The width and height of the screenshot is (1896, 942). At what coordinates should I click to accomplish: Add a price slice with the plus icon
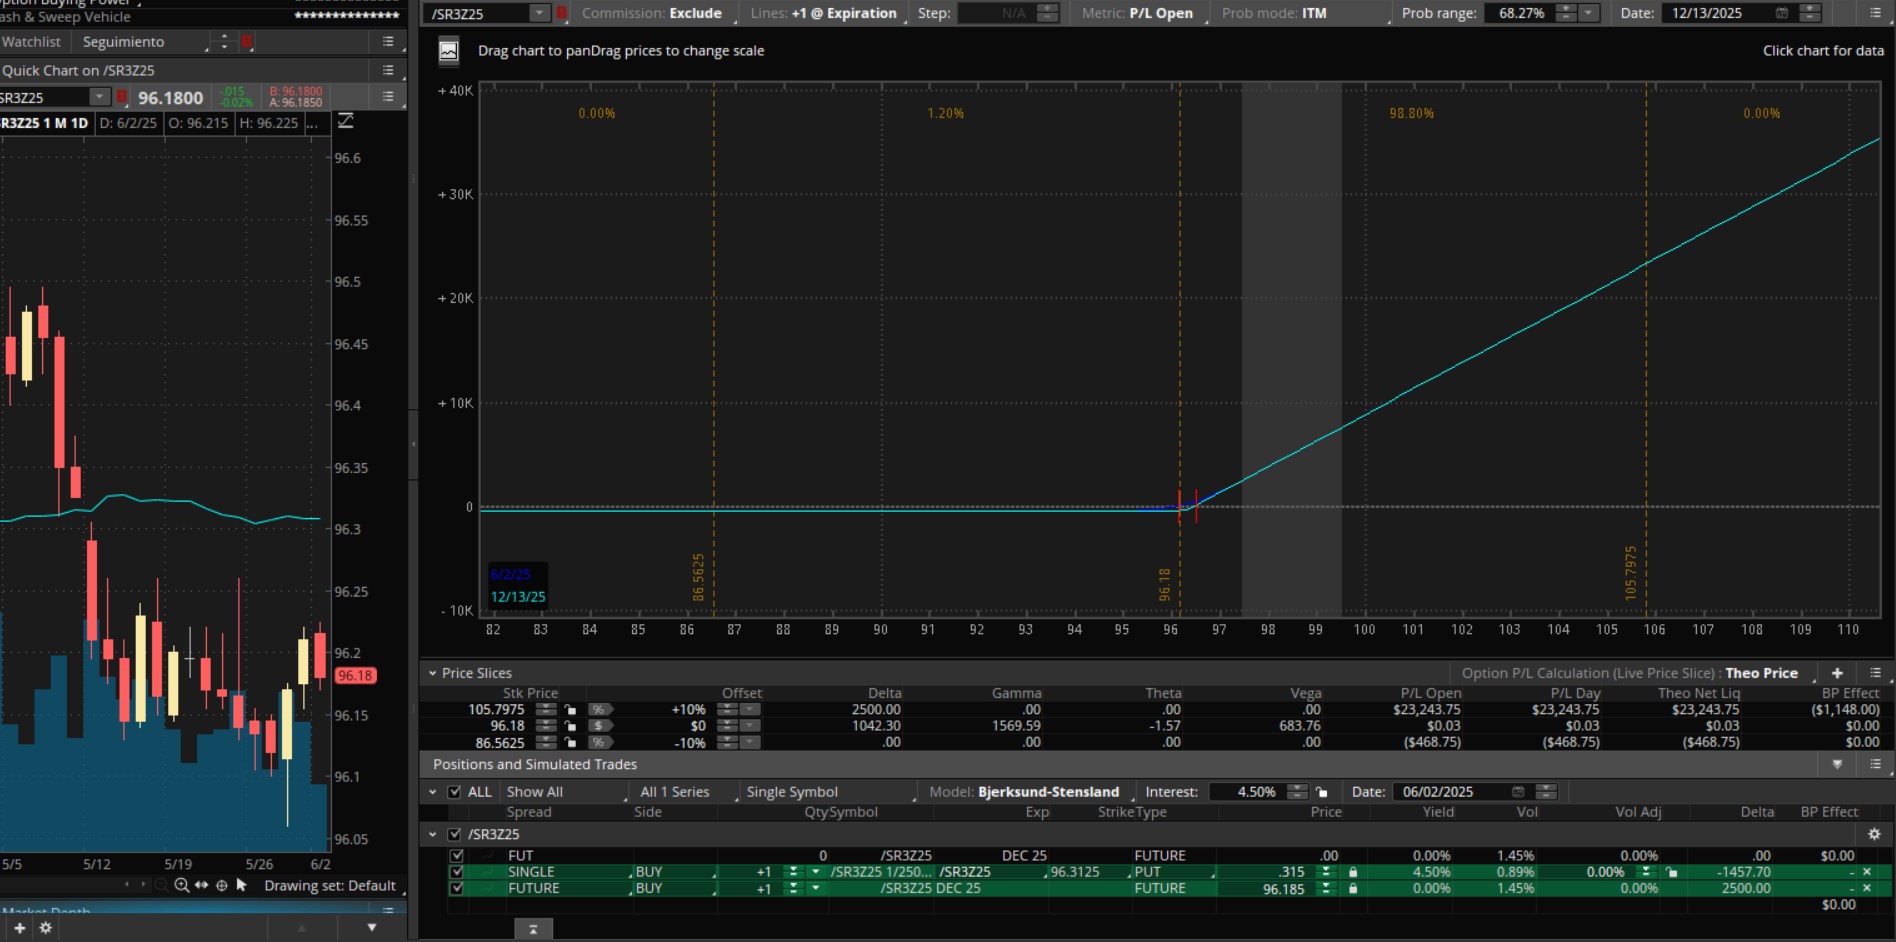(1837, 673)
